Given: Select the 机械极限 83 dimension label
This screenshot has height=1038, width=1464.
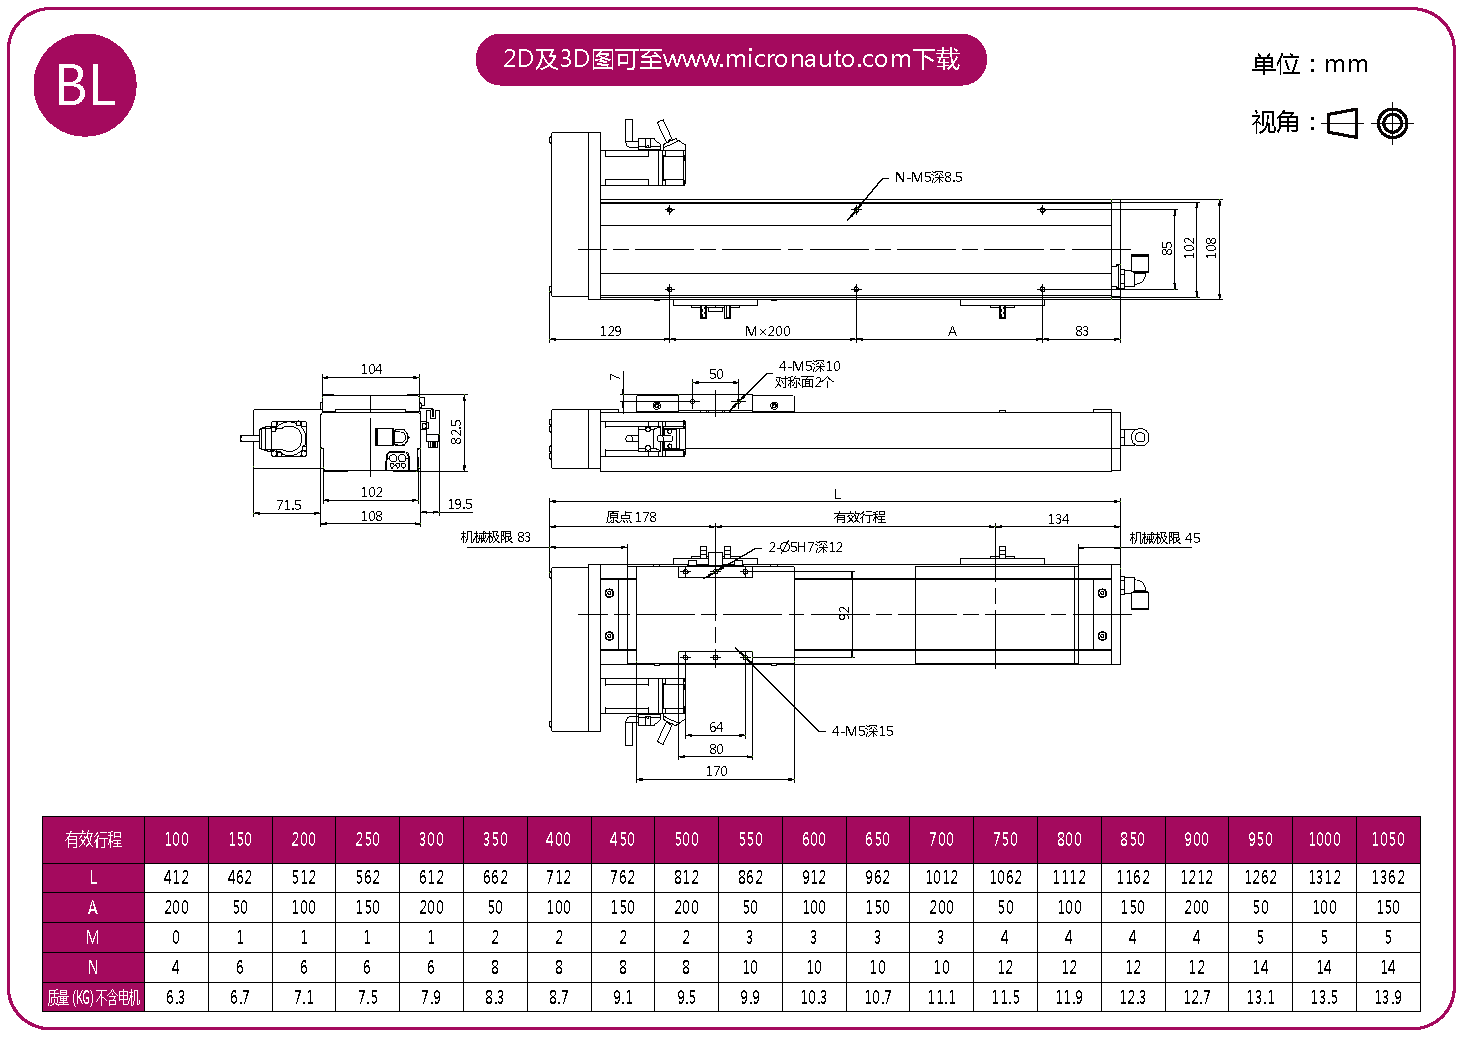Looking at the screenshot, I should (x=495, y=537).
